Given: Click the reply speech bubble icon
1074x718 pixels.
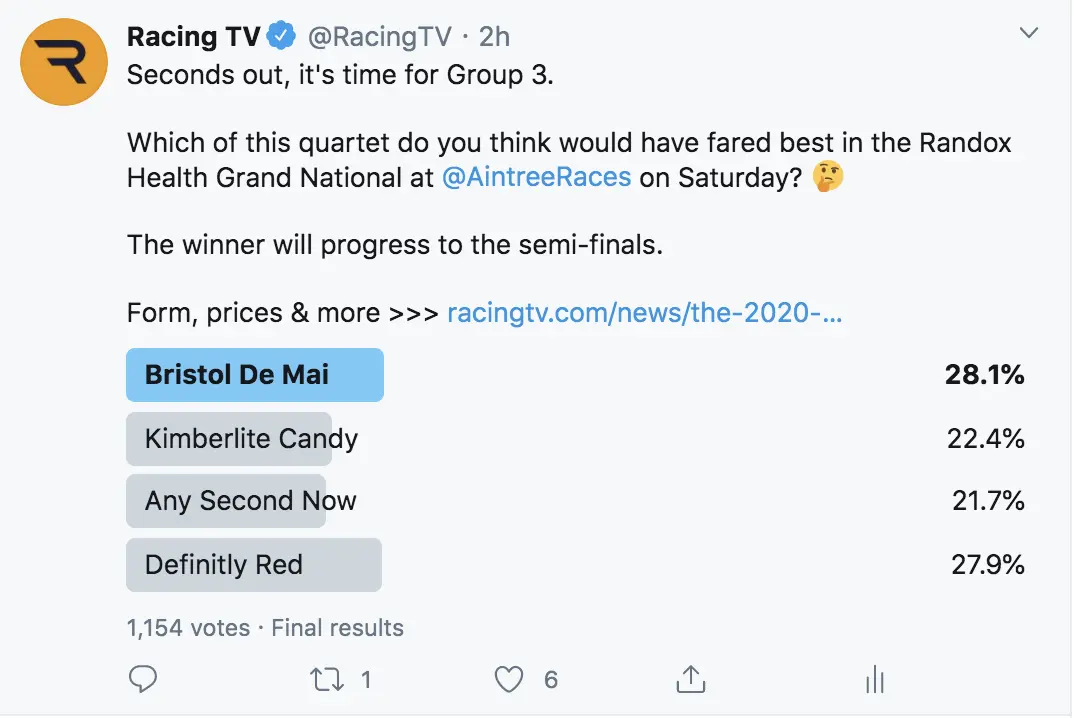Looking at the screenshot, I should [x=144, y=680].
